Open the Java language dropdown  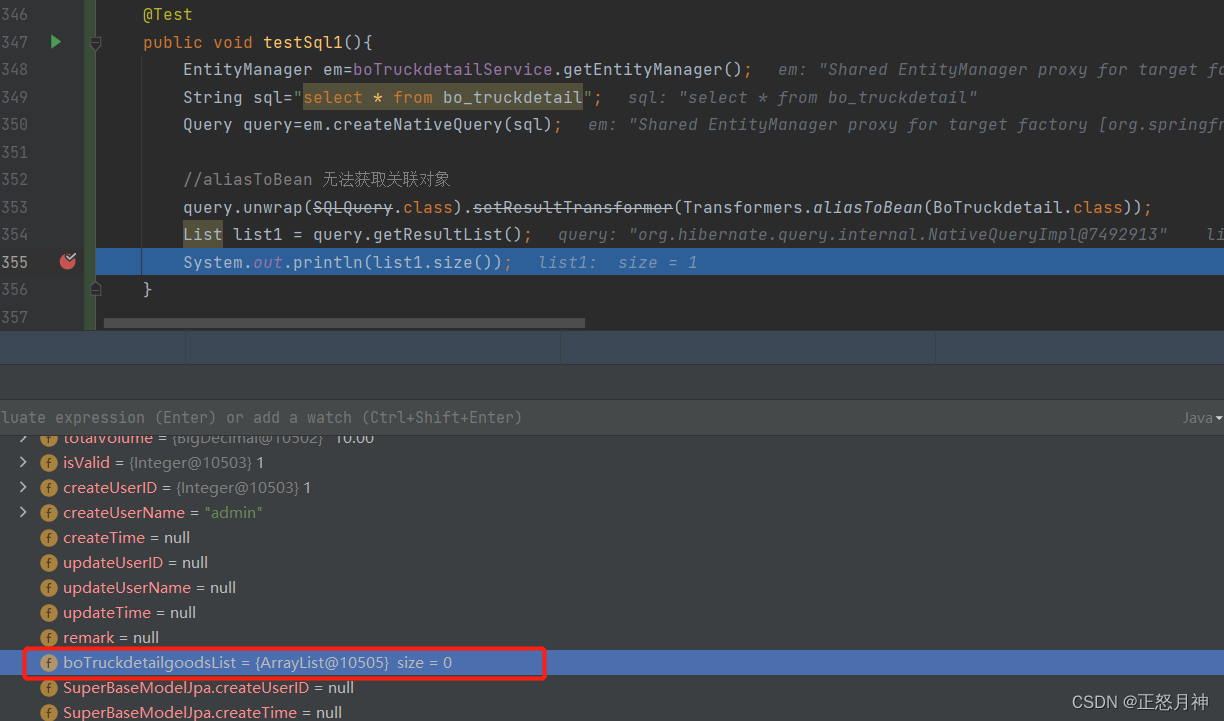click(1202, 418)
